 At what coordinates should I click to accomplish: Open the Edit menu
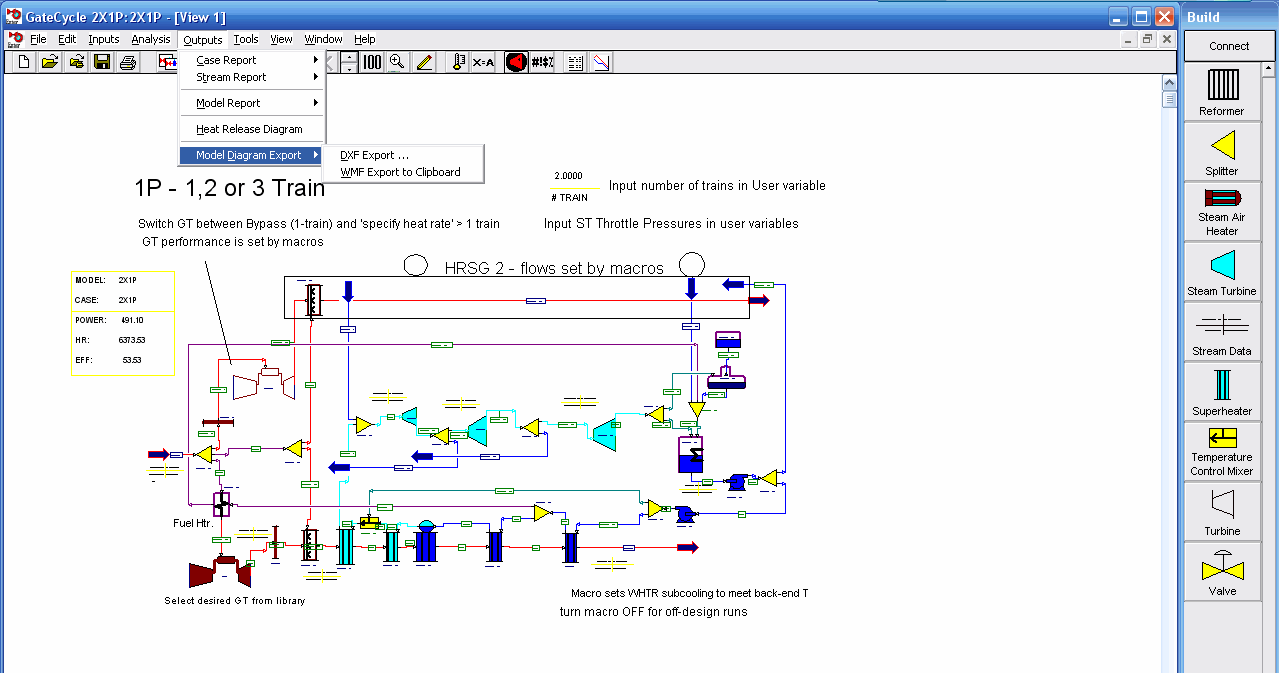point(67,40)
